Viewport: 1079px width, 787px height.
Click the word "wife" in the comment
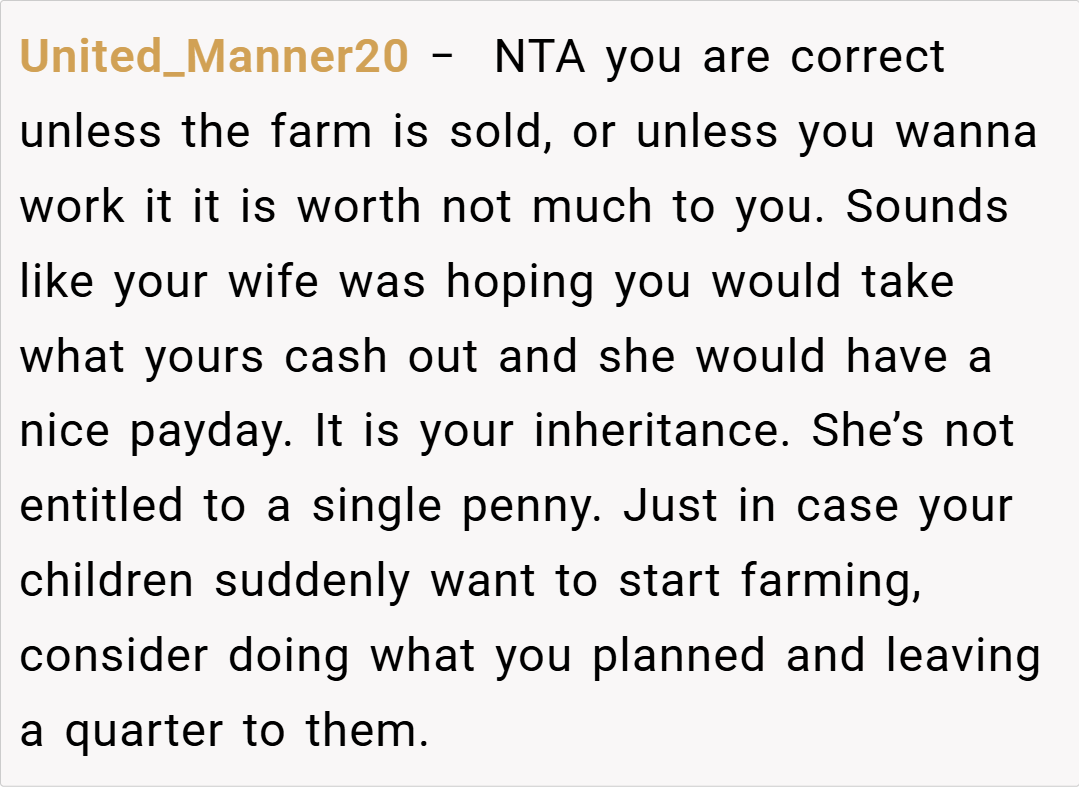(x=275, y=282)
